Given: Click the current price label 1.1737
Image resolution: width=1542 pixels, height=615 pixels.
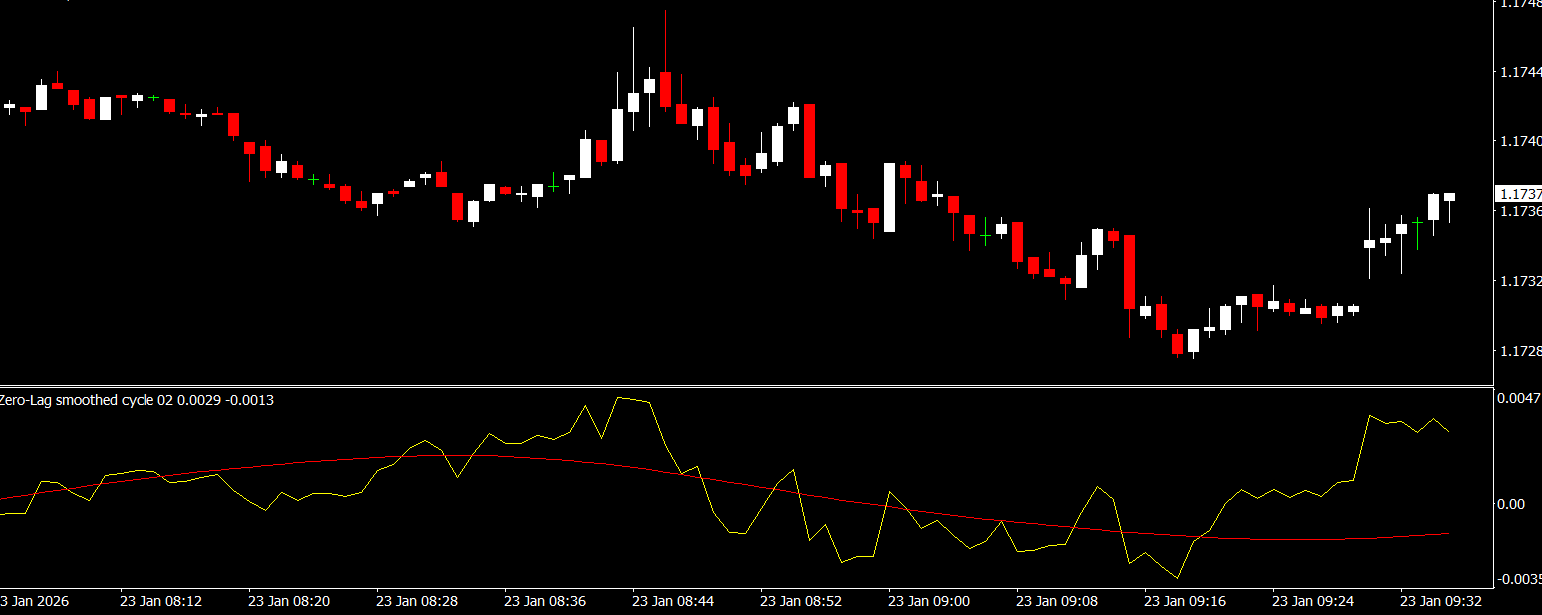Looking at the screenshot, I should click(1518, 193).
